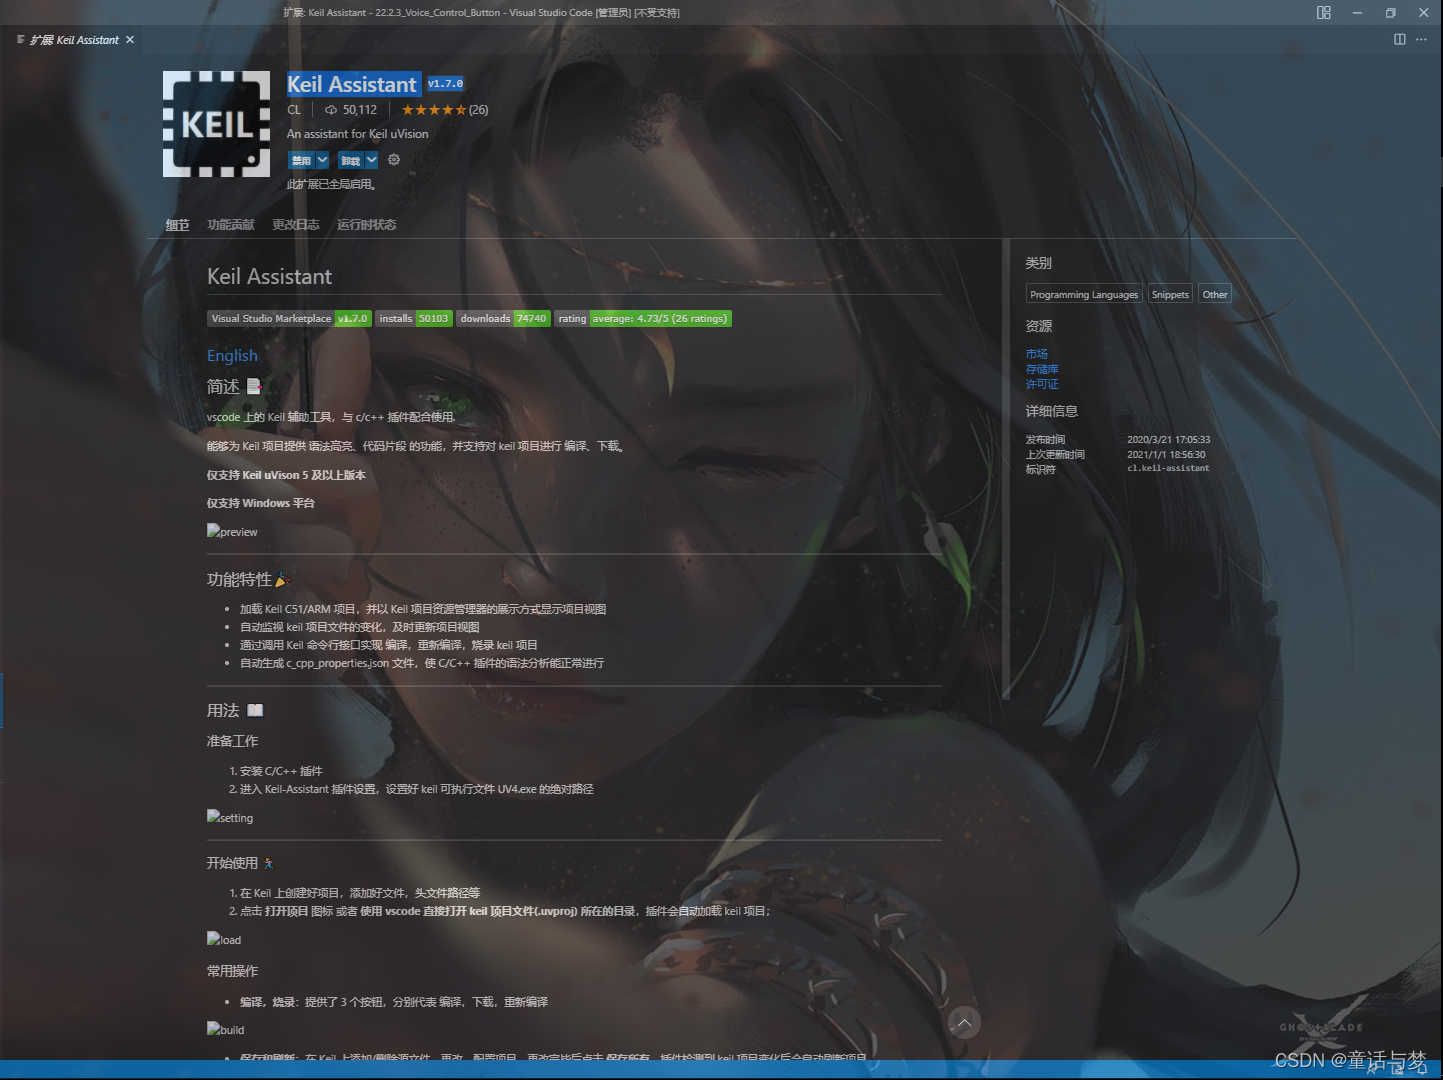Open the English readme link
Viewport: 1443px width, 1080px height.
click(x=232, y=356)
